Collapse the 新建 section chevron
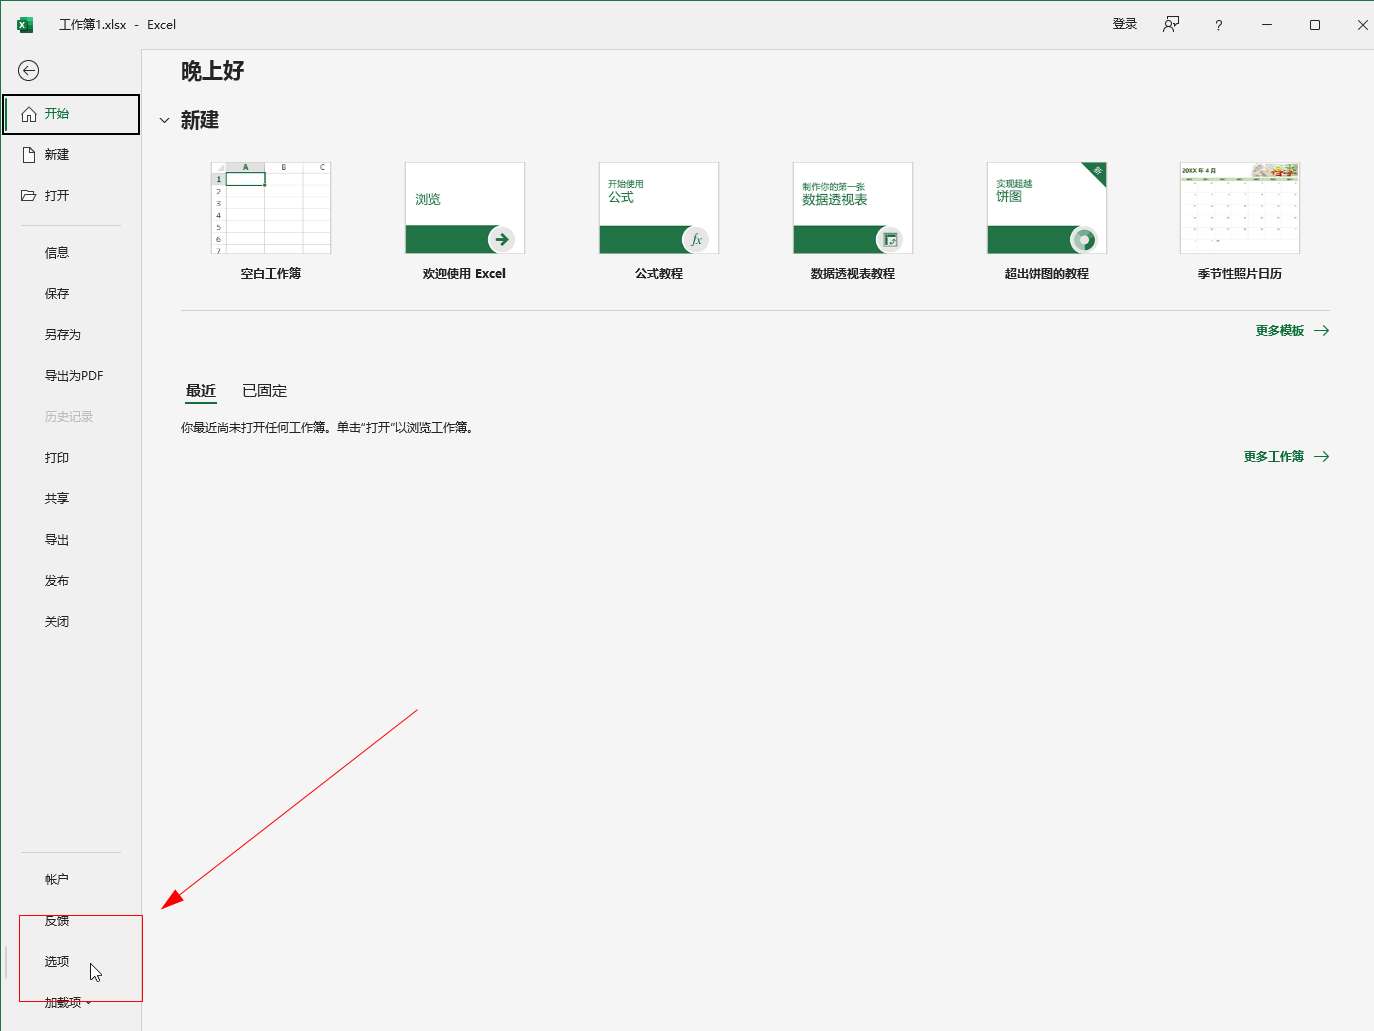Viewport: 1374px width, 1031px height. [165, 121]
